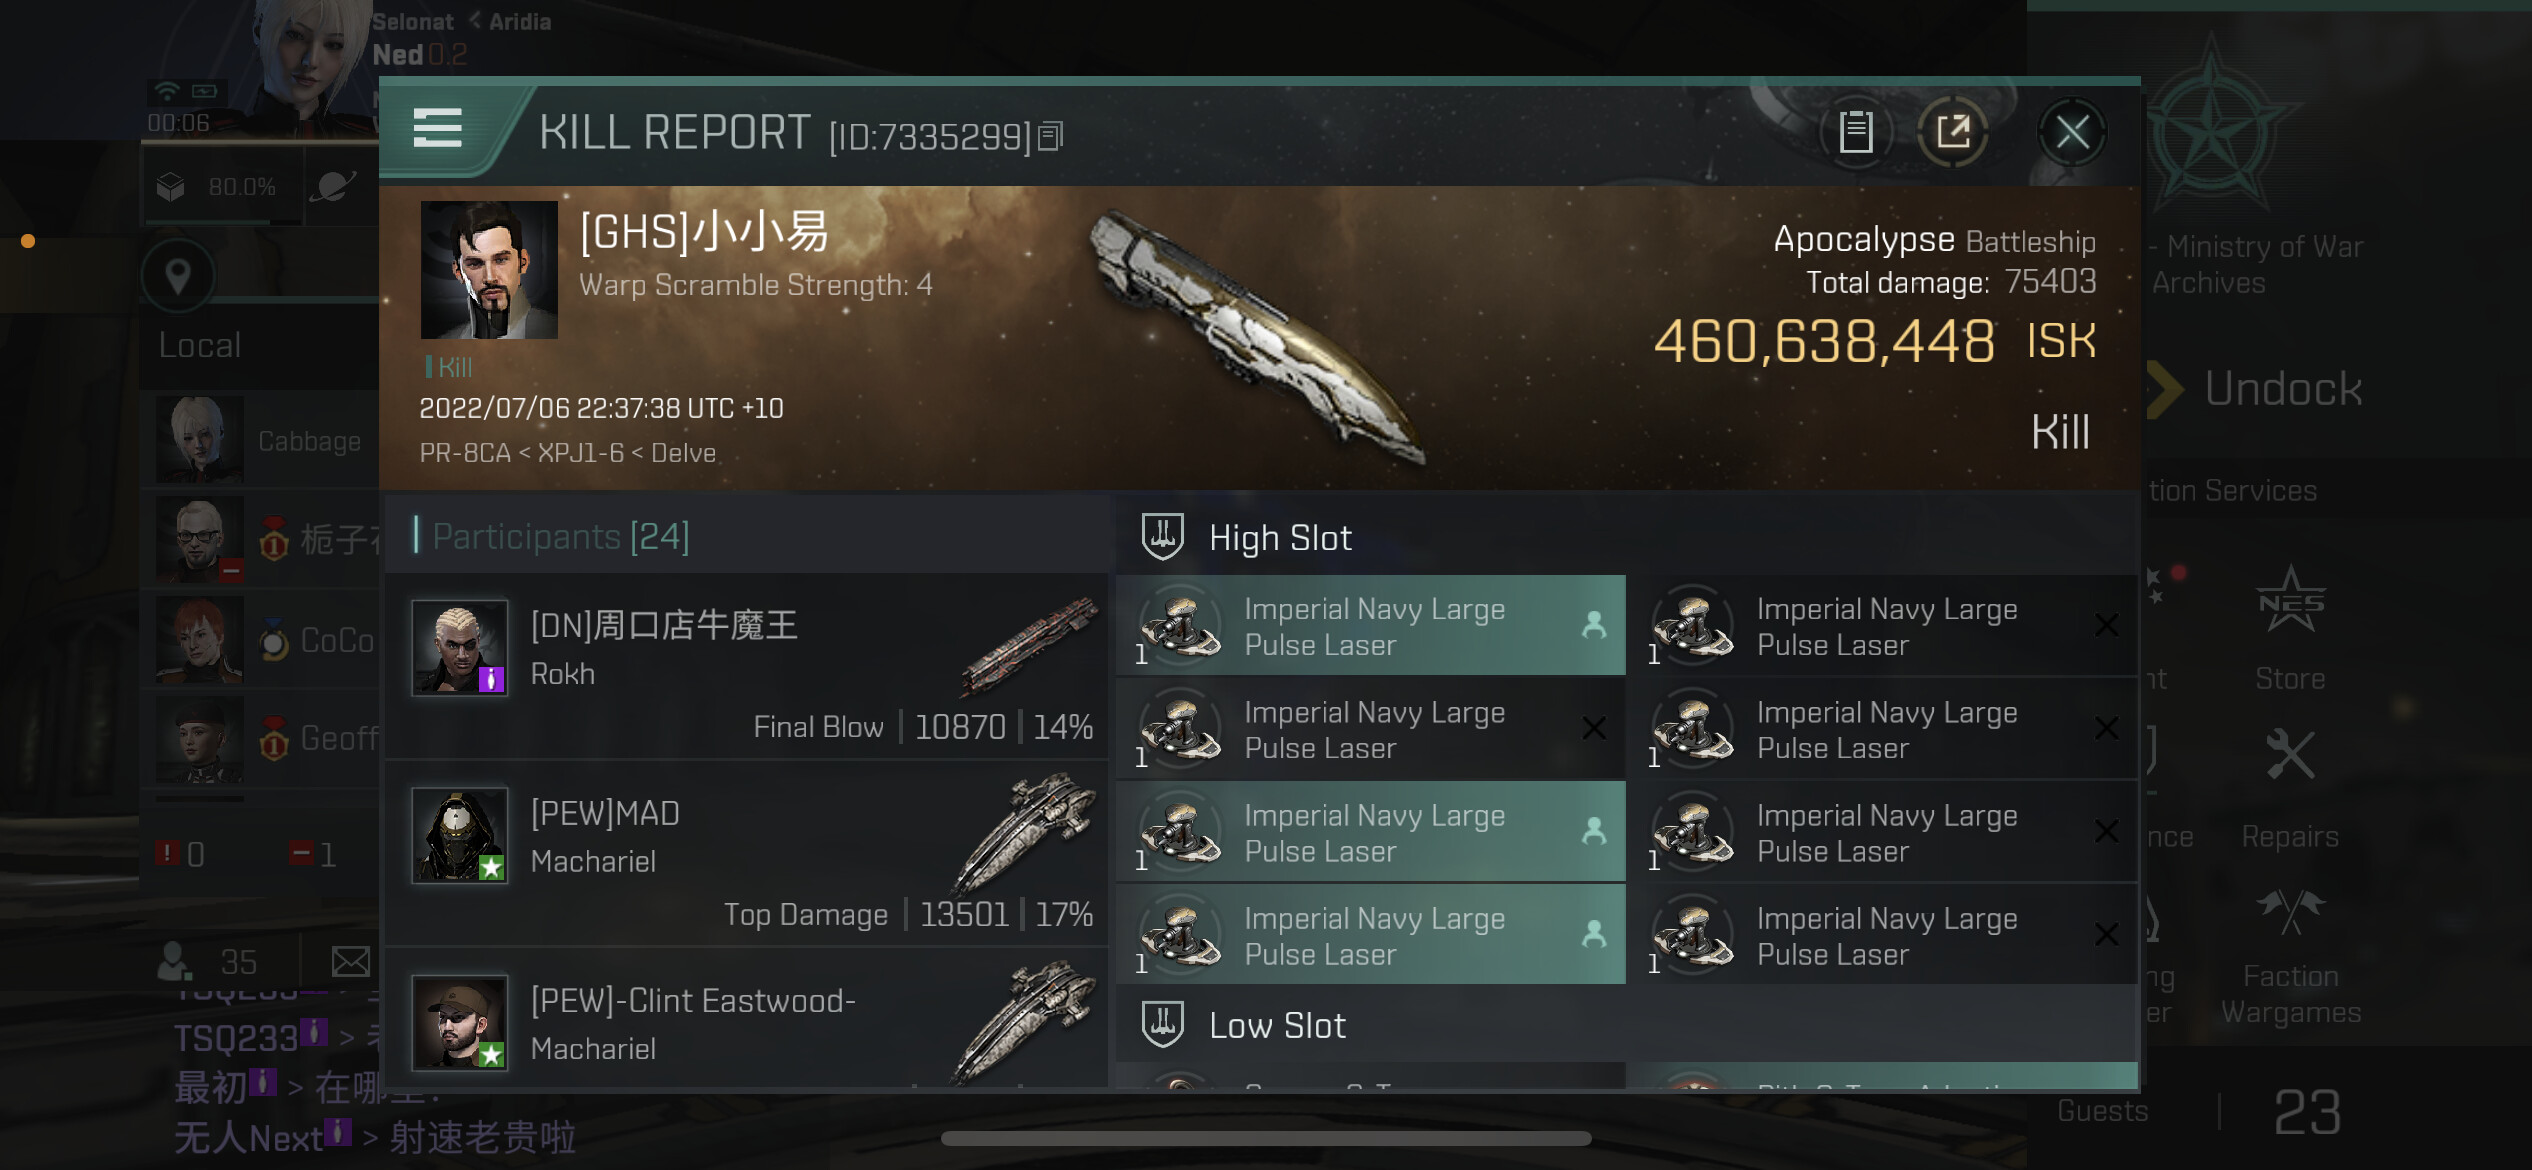2532x1170 pixels.
Task: Open victim 小小易's portrait
Action: pos(489,270)
